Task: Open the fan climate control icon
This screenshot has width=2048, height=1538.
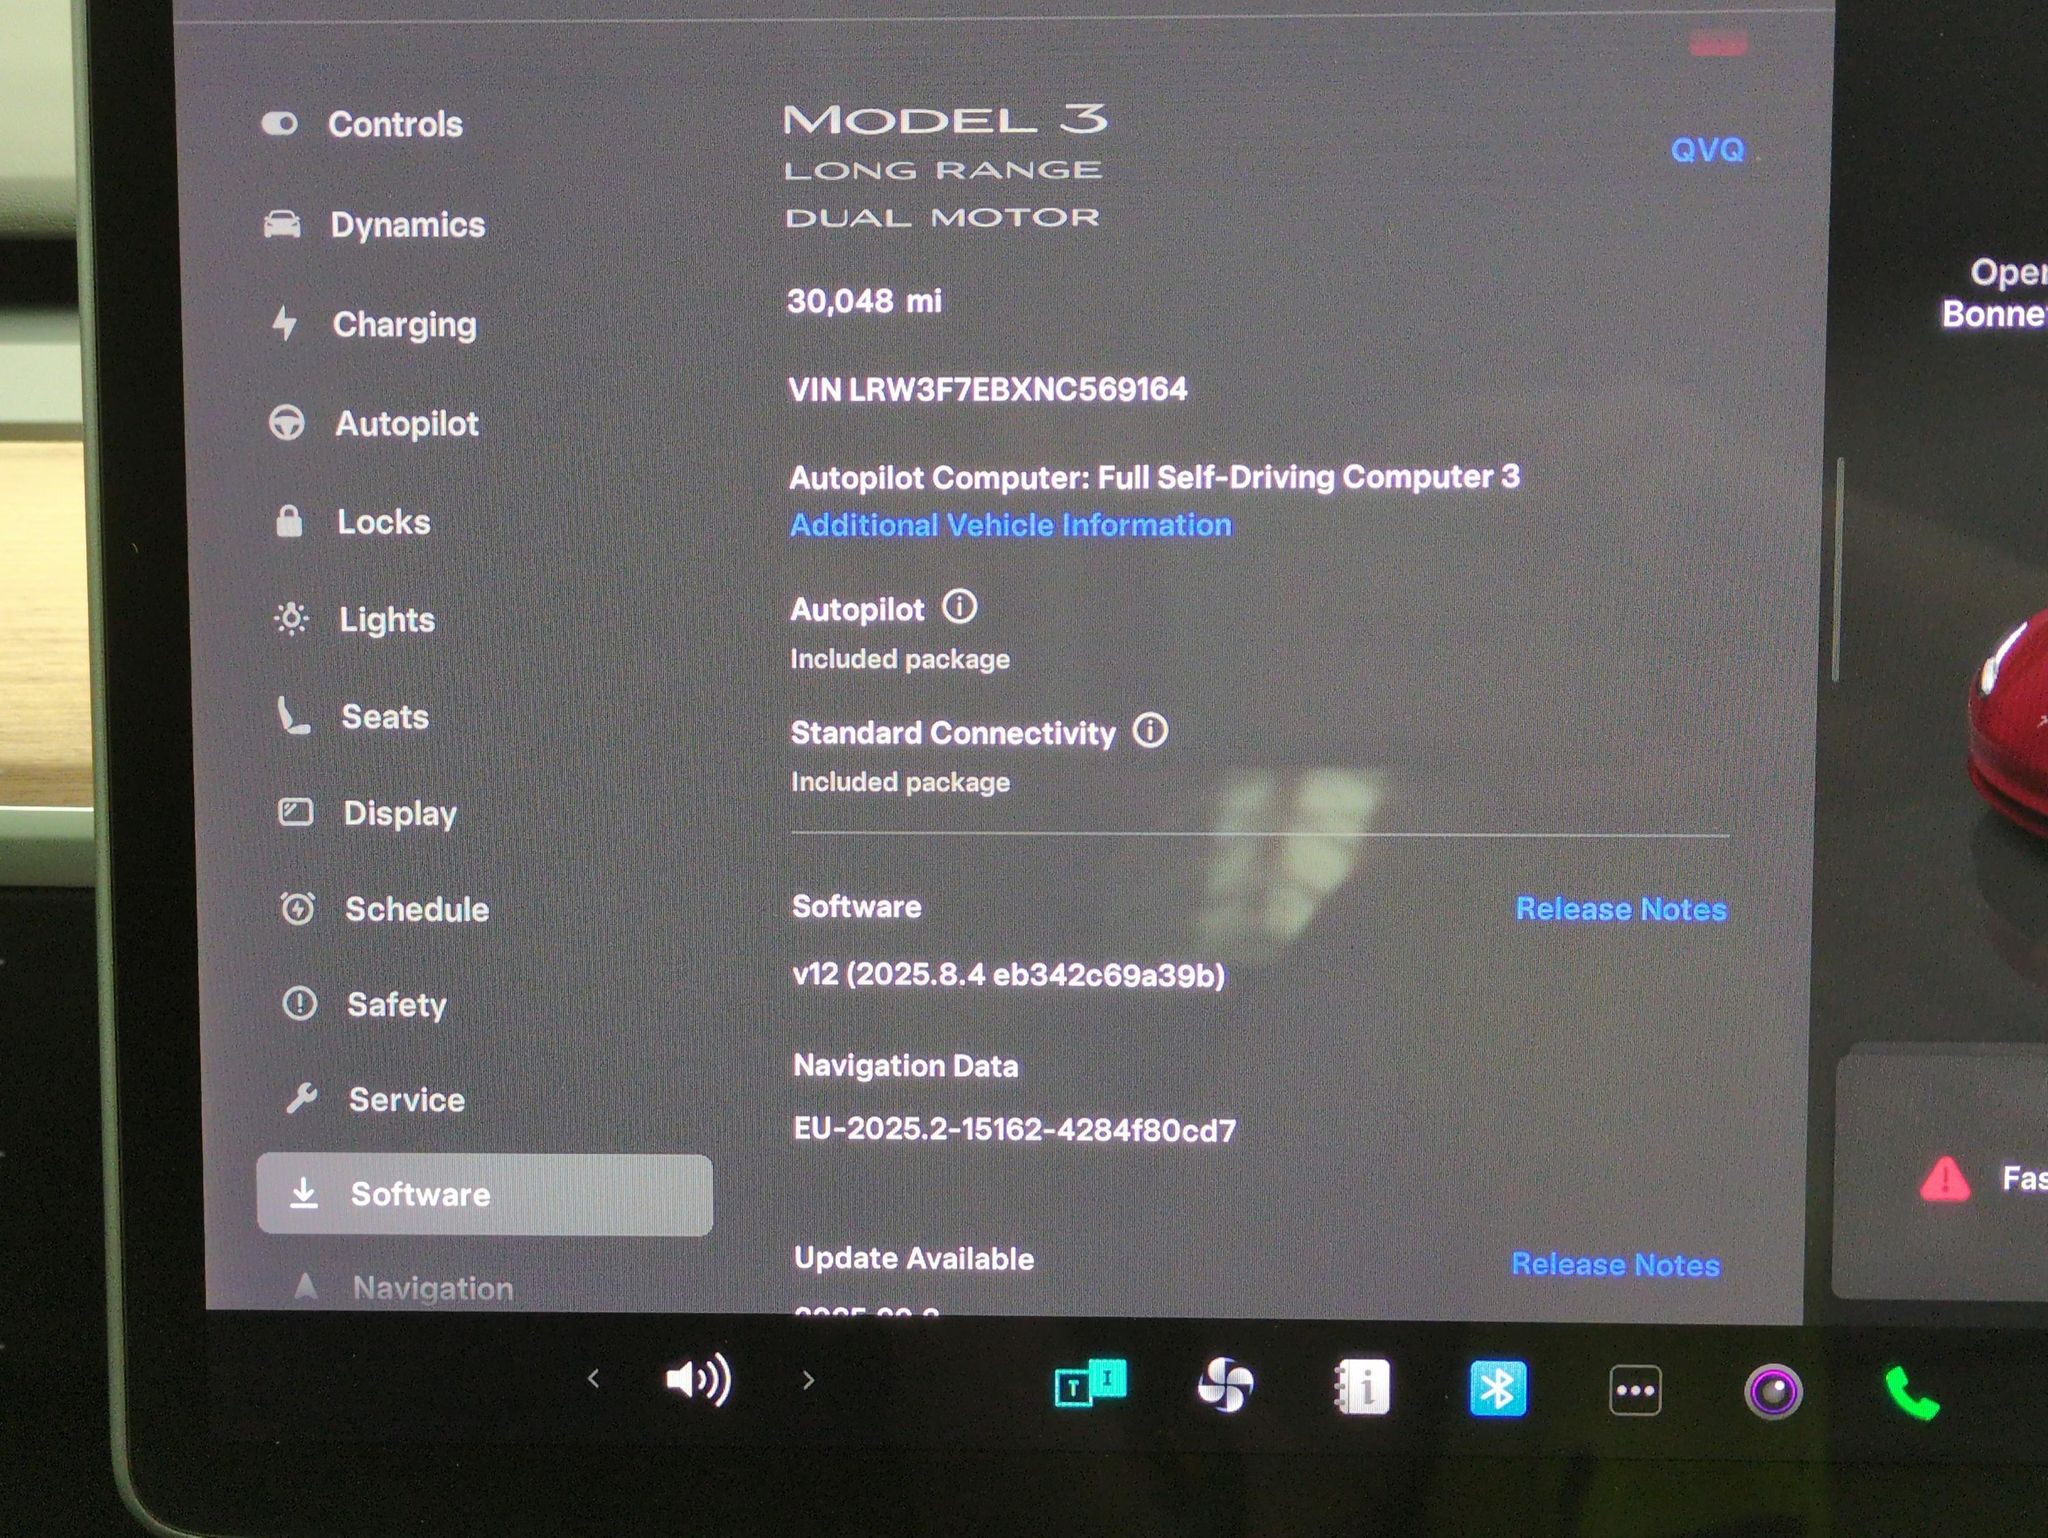Action: pyautogui.click(x=1225, y=1386)
